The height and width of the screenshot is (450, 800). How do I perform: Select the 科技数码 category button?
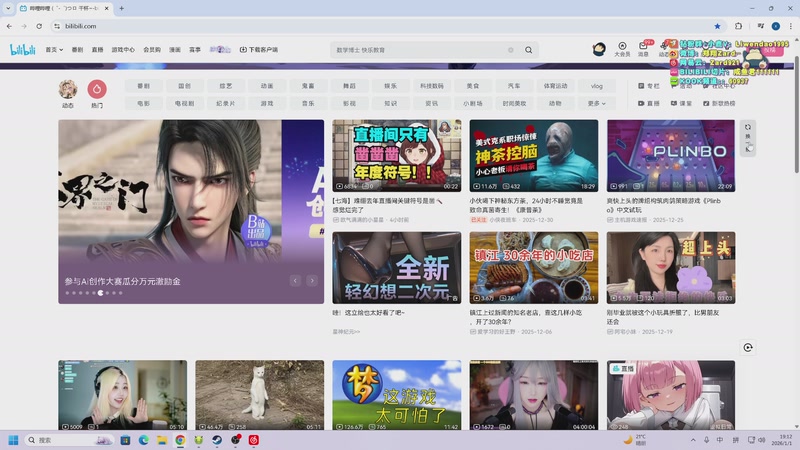pyautogui.click(x=432, y=86)
